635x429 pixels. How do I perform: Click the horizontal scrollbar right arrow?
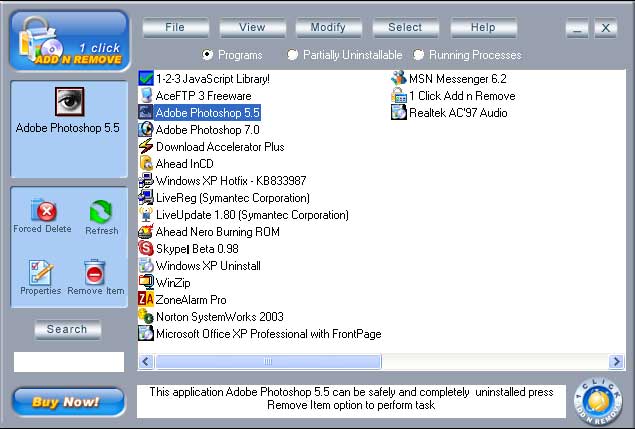click(616, 361)
